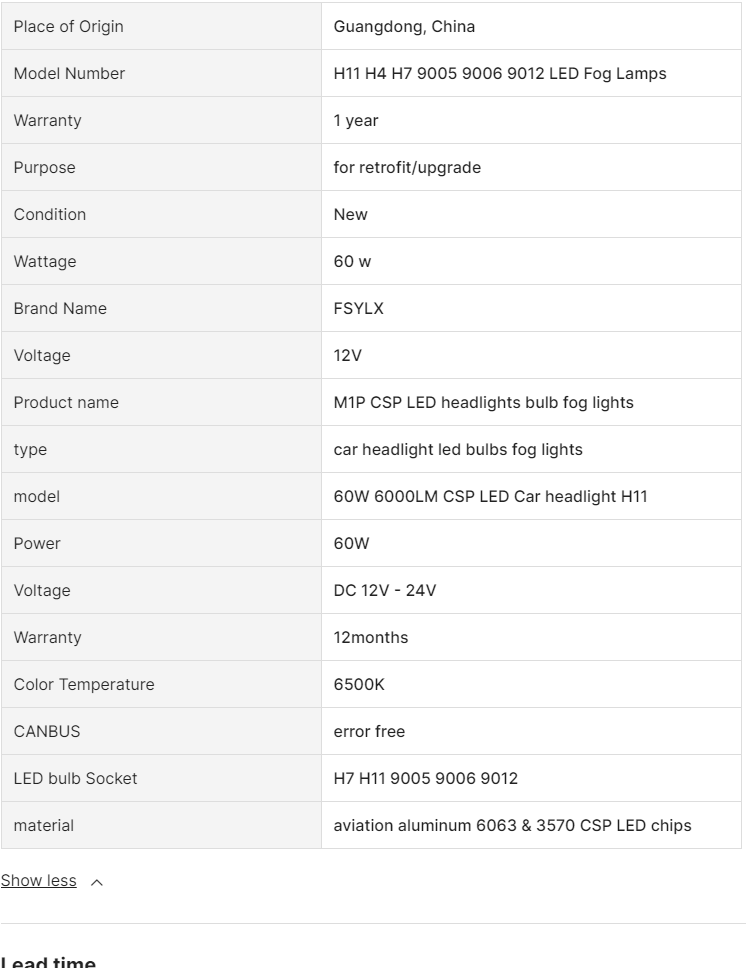746x968 pixels.
Task: Select the "12V" voltage value
Action: click(x=347, y=356)
